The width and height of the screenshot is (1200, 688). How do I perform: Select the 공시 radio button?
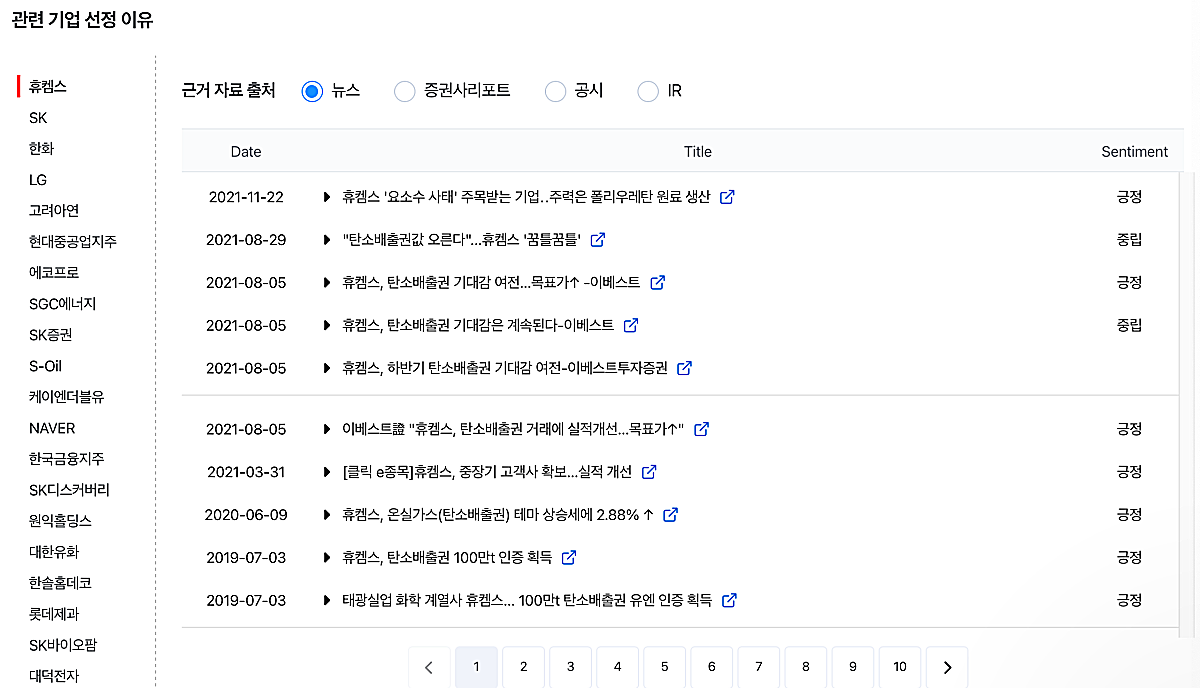point(555,91)
